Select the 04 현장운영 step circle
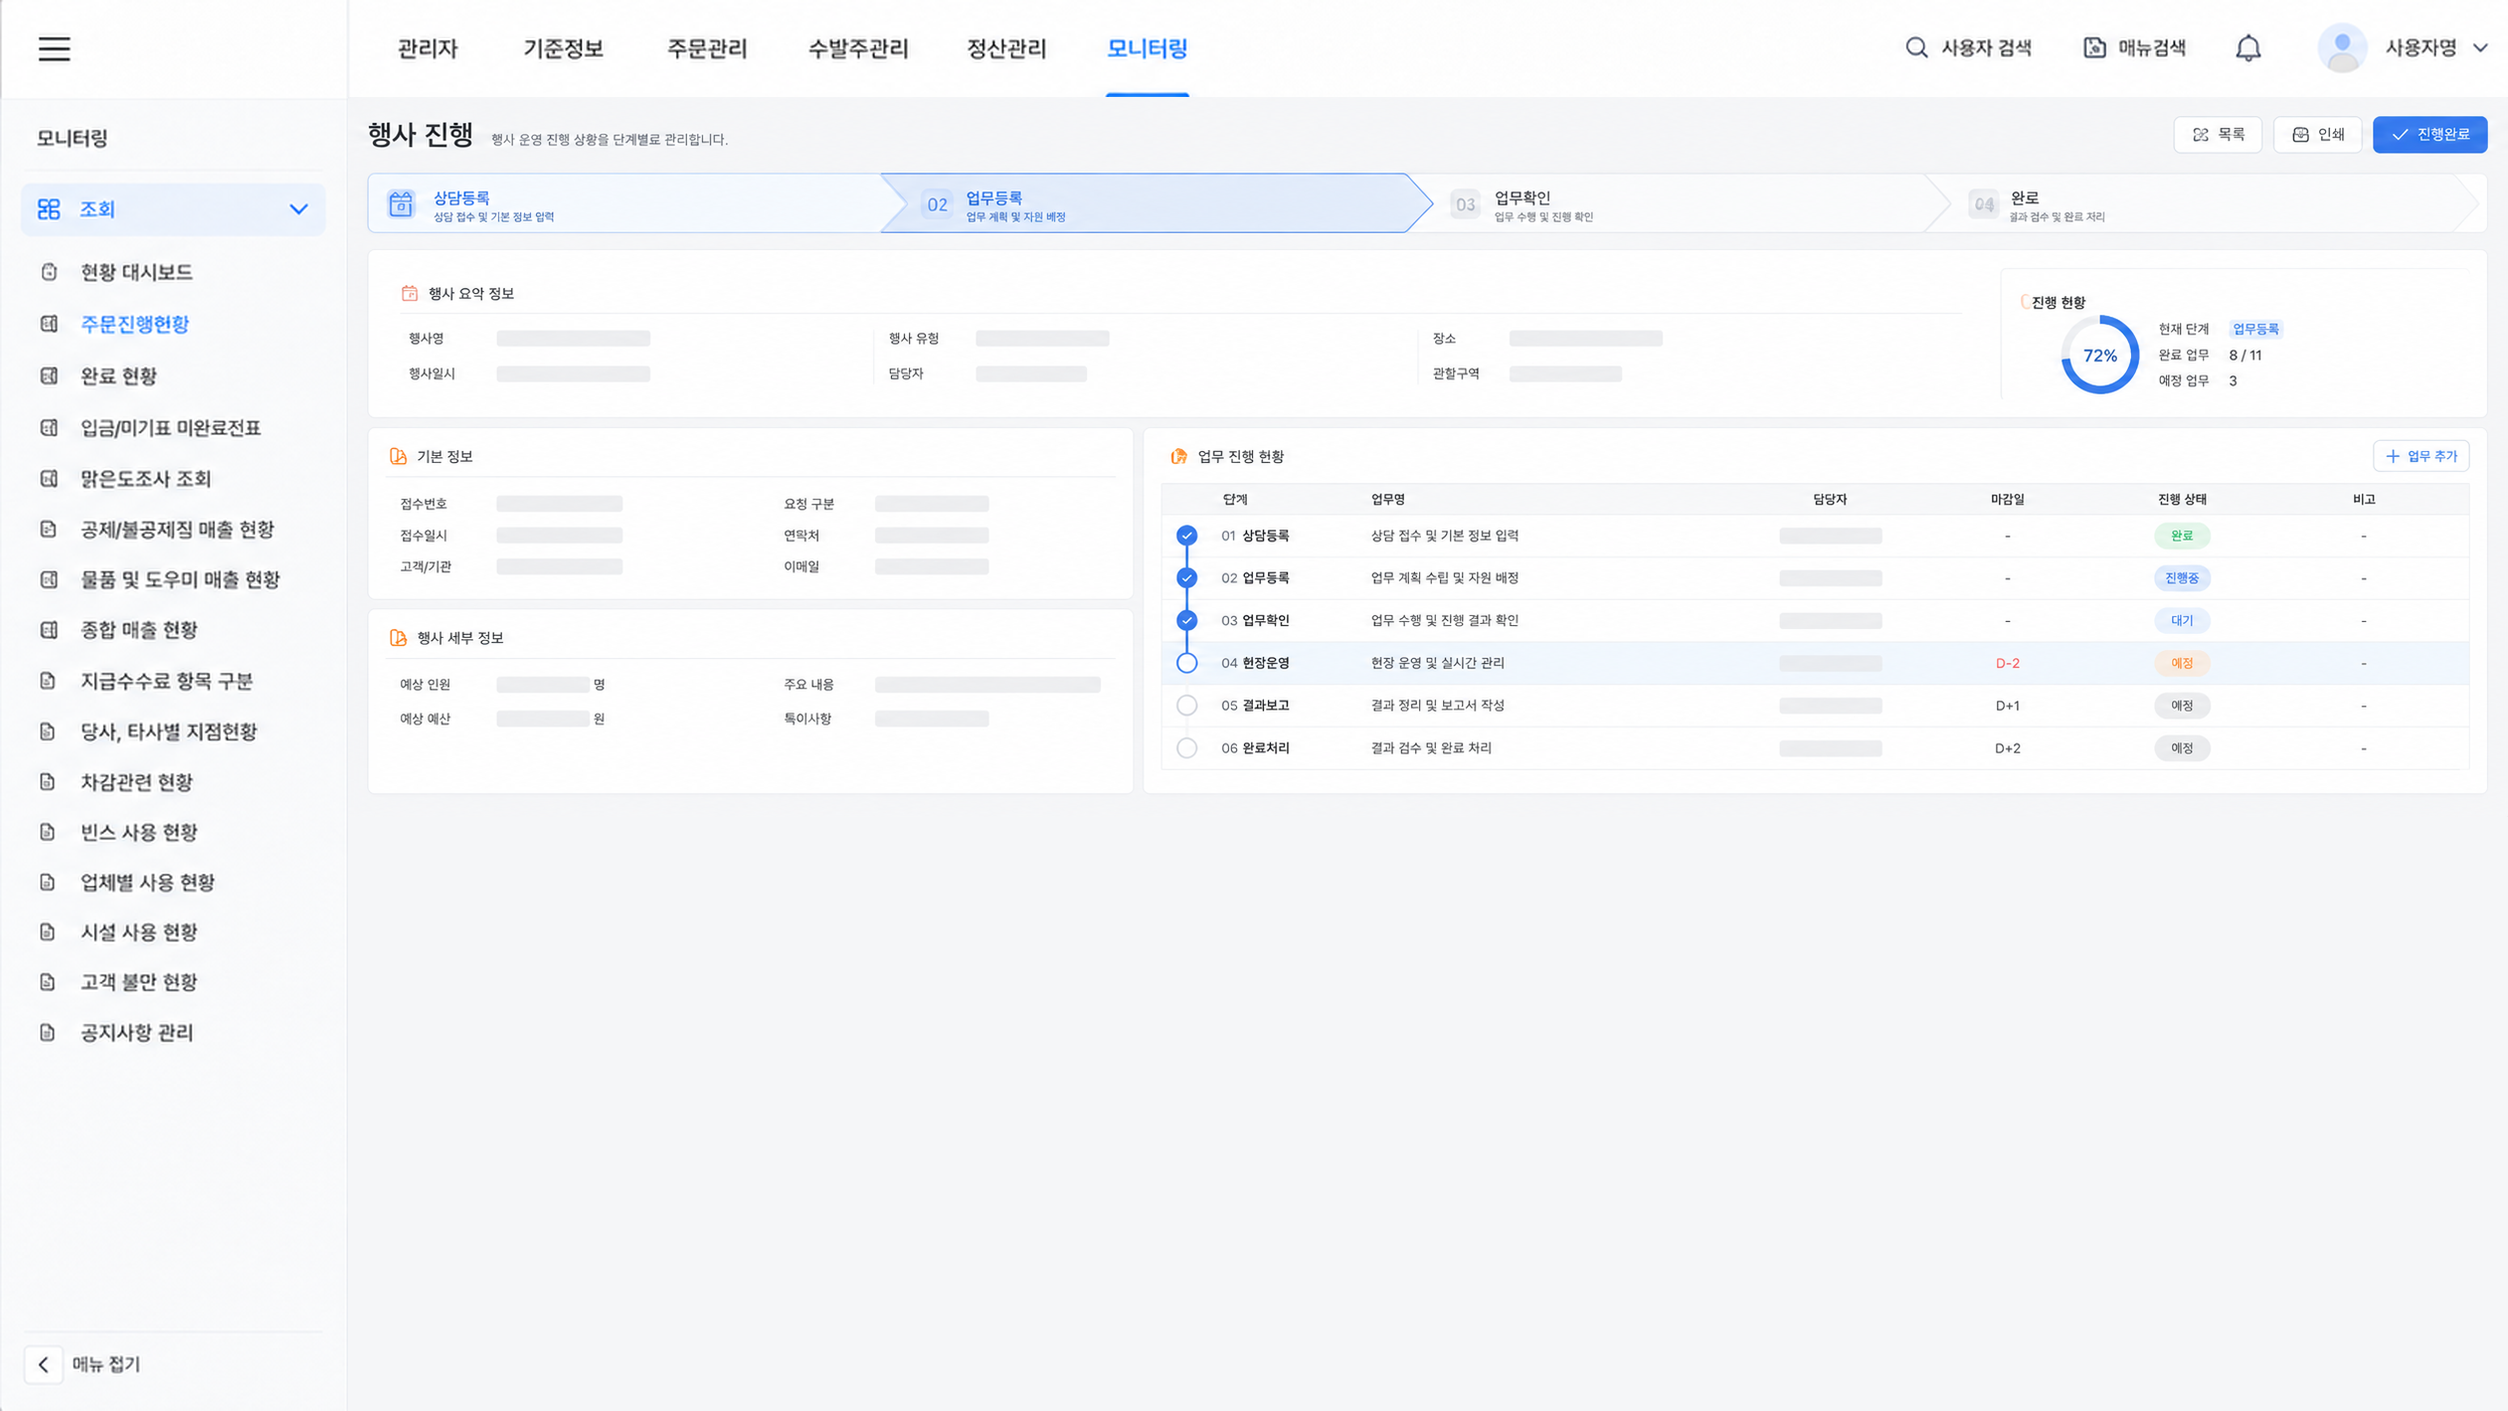This screenshot has width=2508, height=1411. pos(1186,663)
